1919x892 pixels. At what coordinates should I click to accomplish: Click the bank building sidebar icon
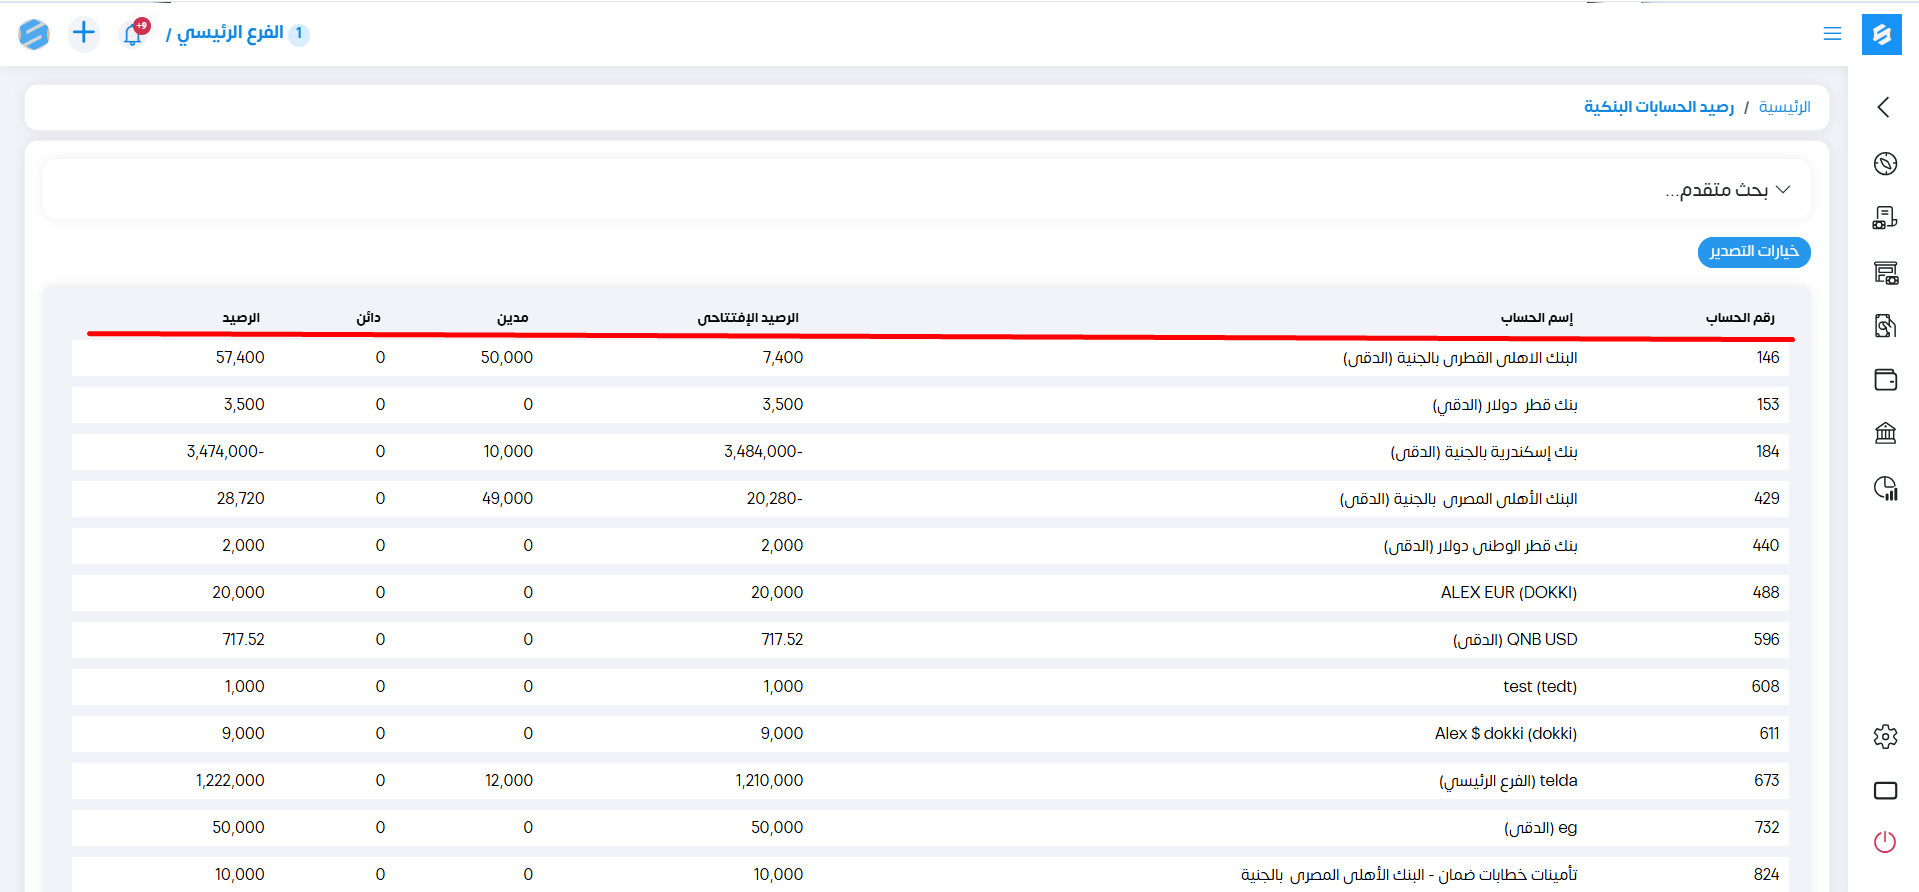[1885, 433]
